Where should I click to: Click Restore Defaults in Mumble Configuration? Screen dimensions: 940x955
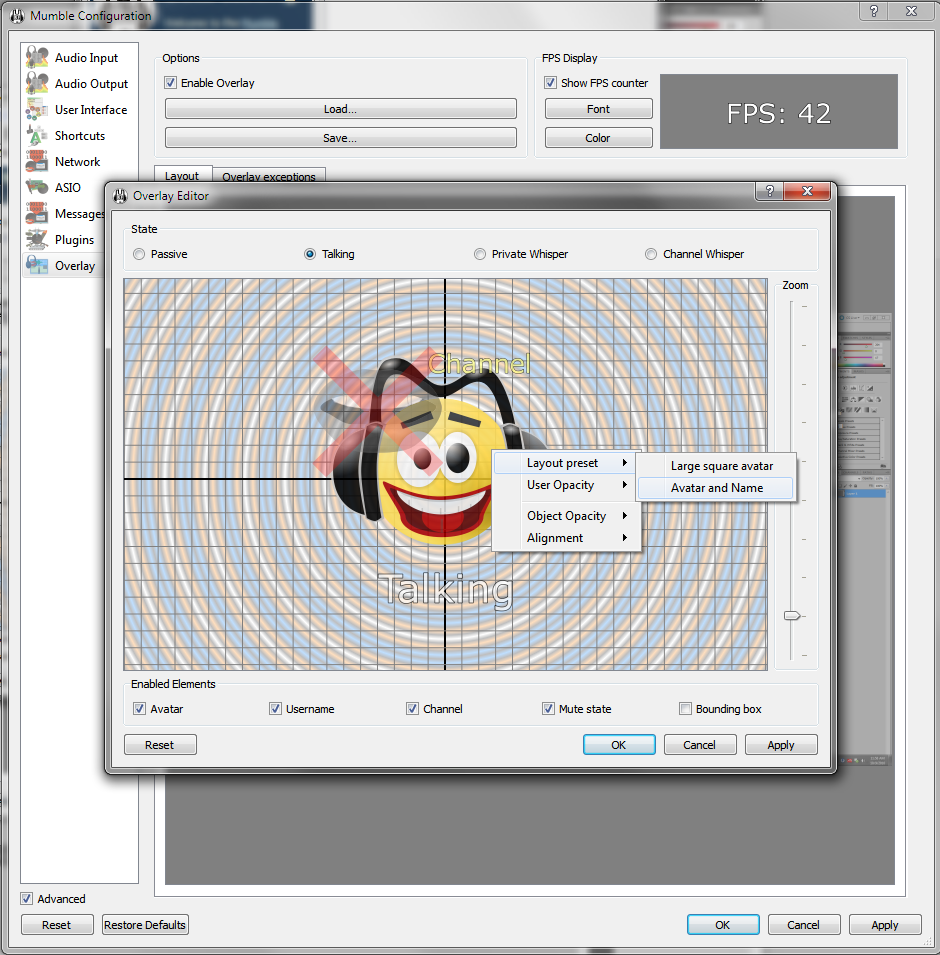(x=145, y=925)
